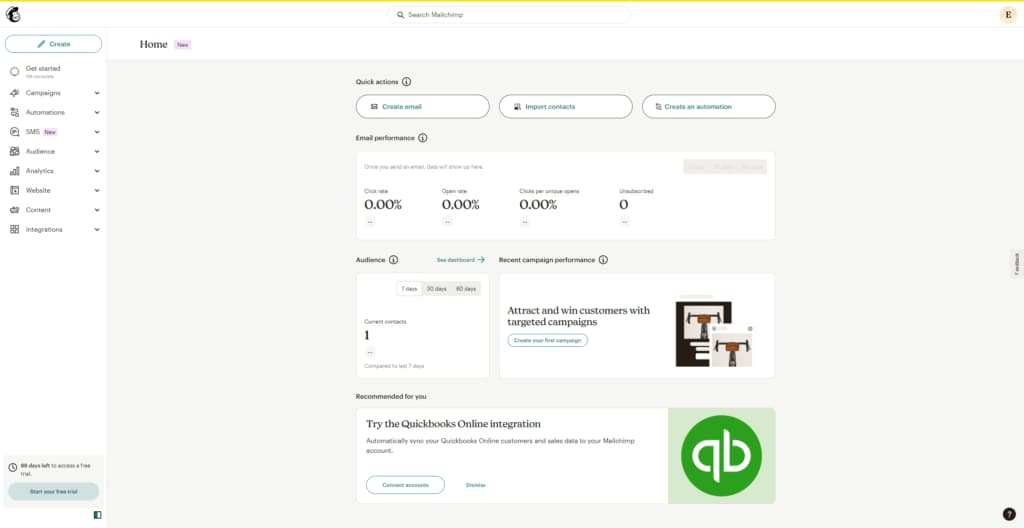Click the Click rate 0.00% value

[383, 205]
